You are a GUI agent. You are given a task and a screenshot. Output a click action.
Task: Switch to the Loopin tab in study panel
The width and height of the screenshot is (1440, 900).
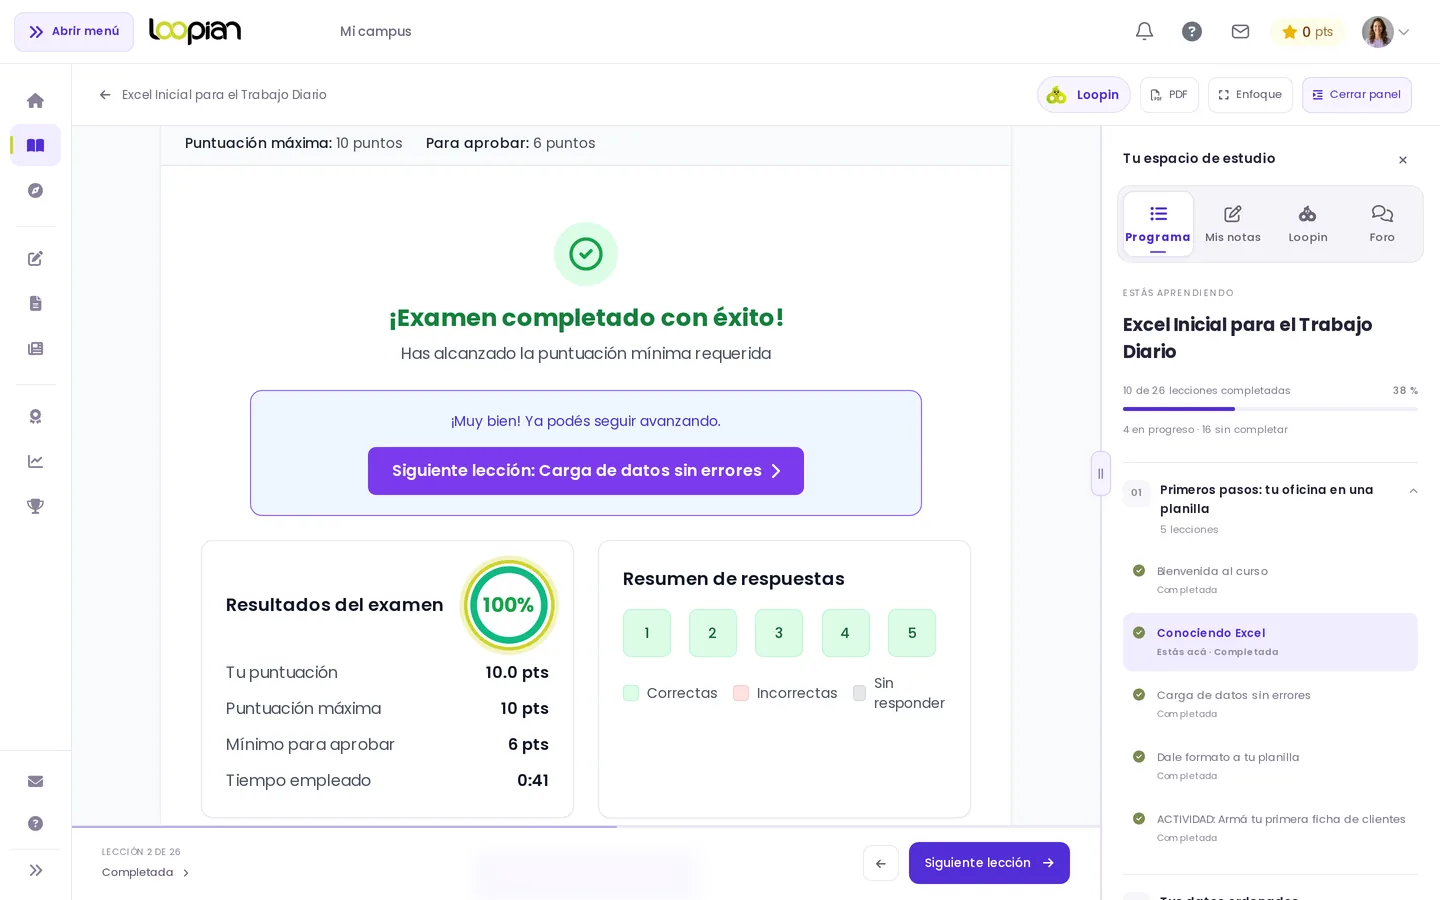1308,224
